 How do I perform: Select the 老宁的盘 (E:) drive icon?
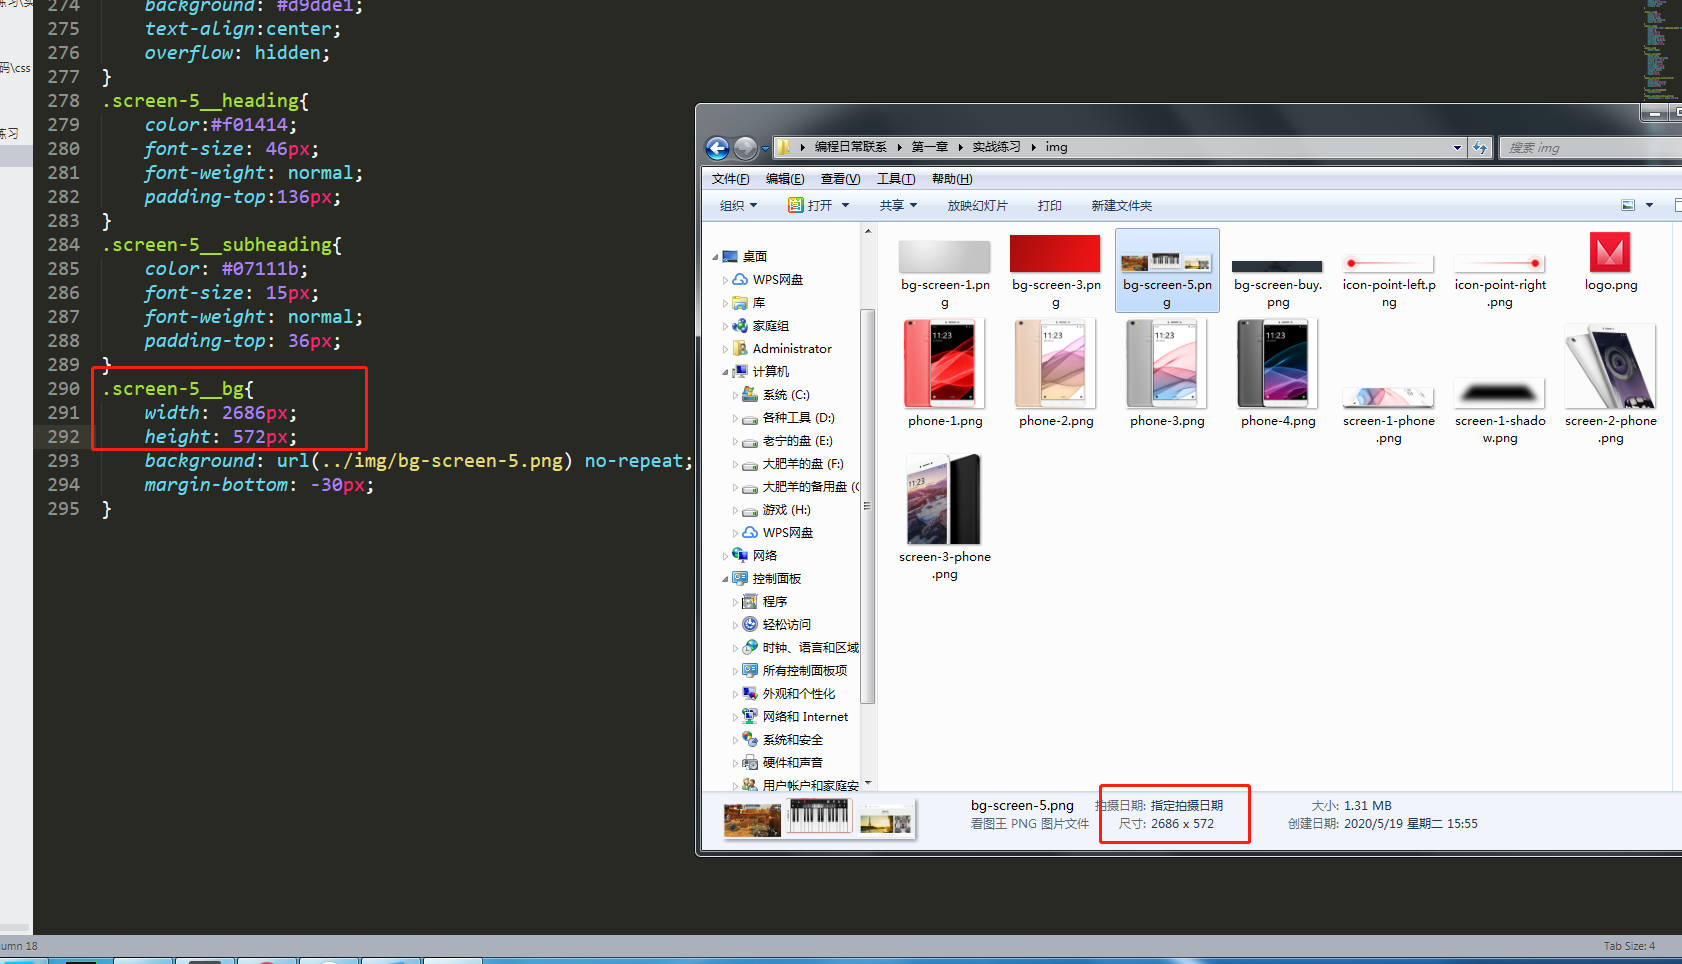pyautogui.click(x=750, y=441)
